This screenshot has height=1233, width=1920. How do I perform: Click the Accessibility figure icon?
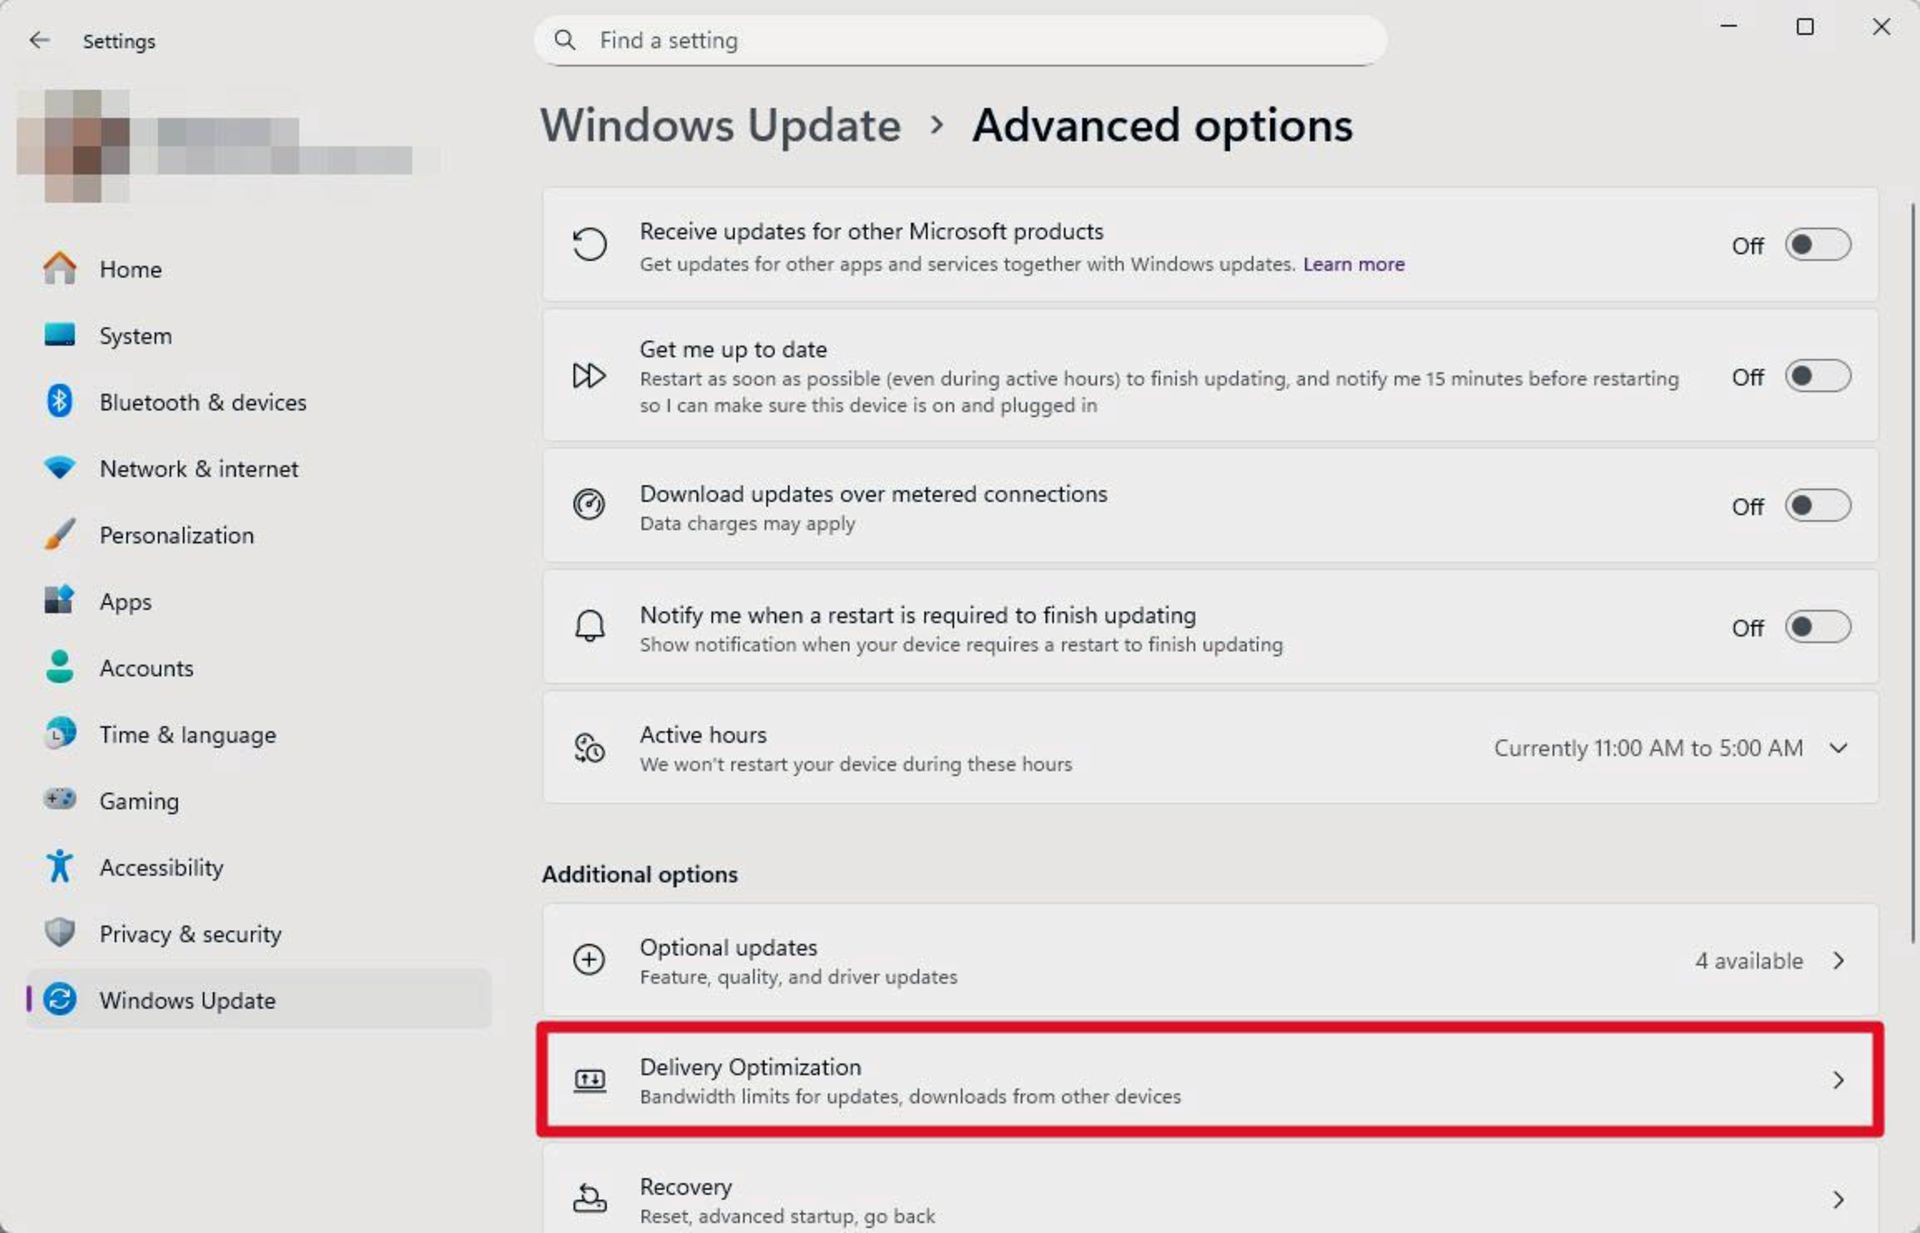coord(60,866)
